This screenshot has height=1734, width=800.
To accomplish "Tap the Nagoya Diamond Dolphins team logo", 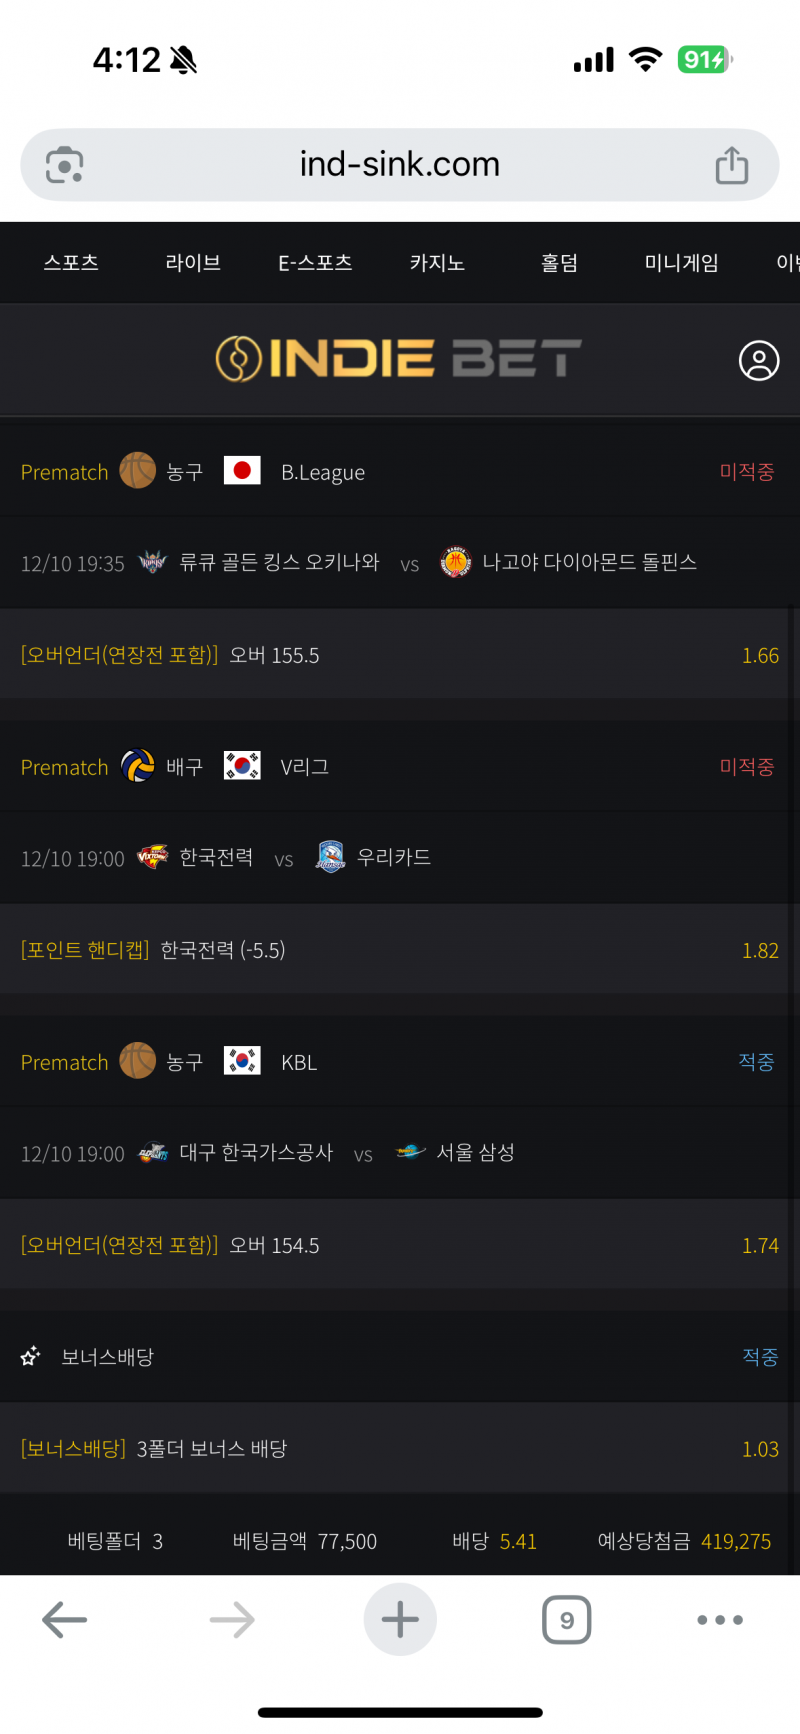I will [x=456, y=562].
